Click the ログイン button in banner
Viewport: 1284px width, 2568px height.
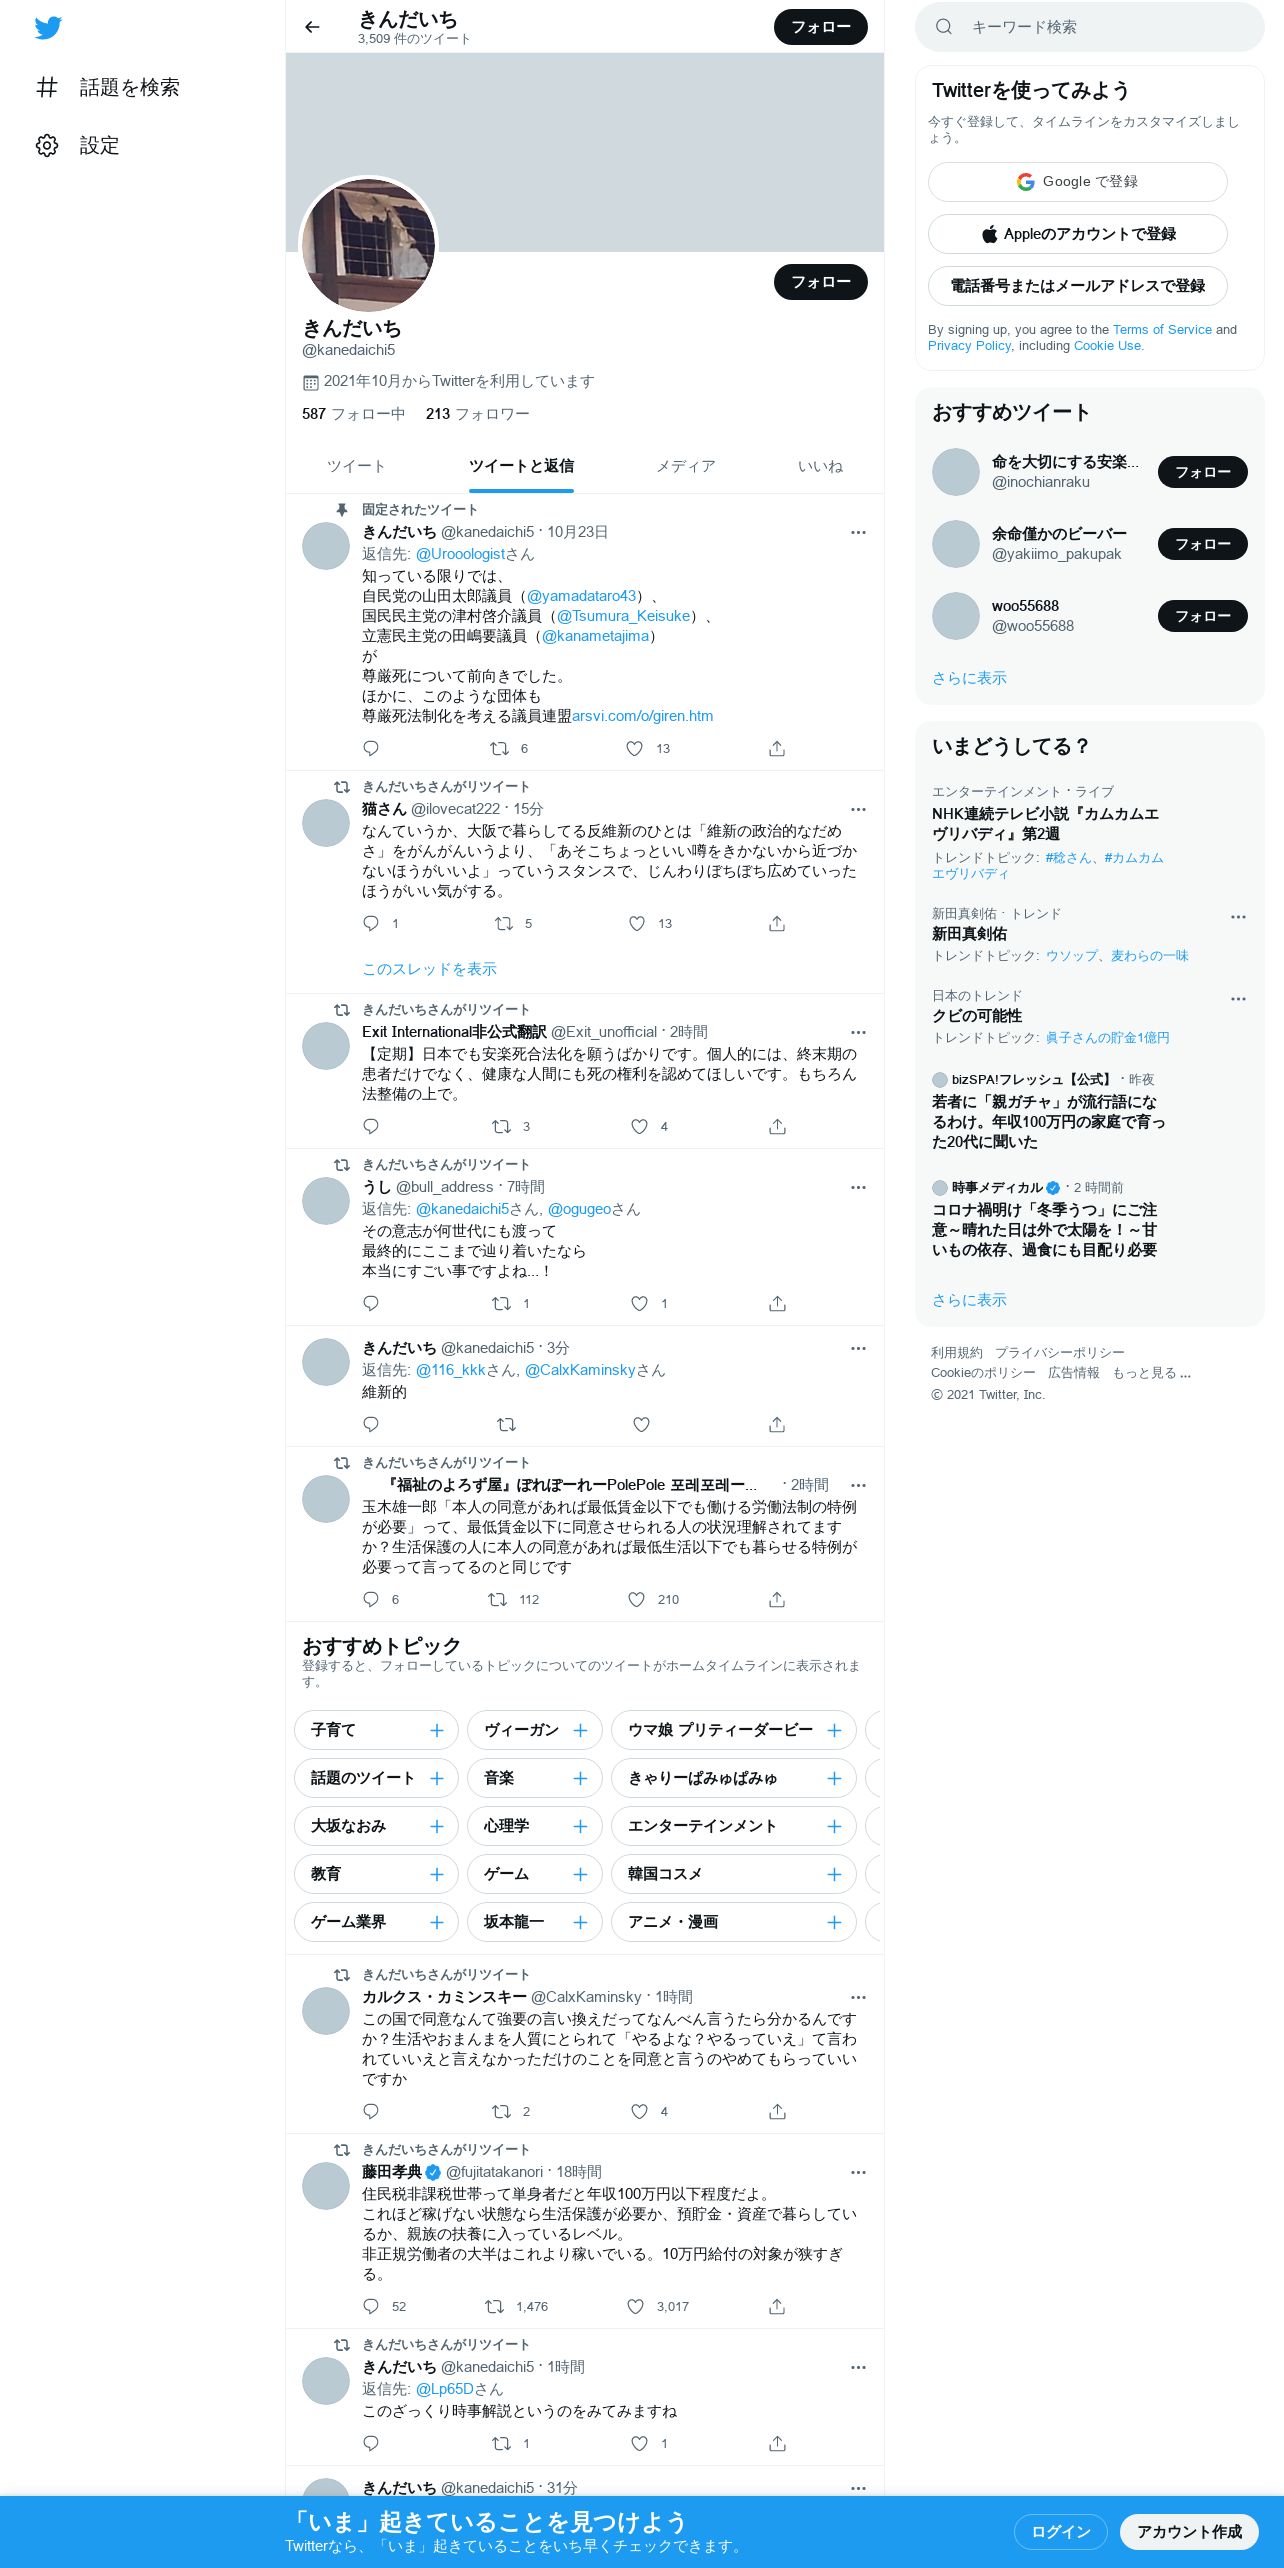pyautogui.click(x=1061, y=2531)
